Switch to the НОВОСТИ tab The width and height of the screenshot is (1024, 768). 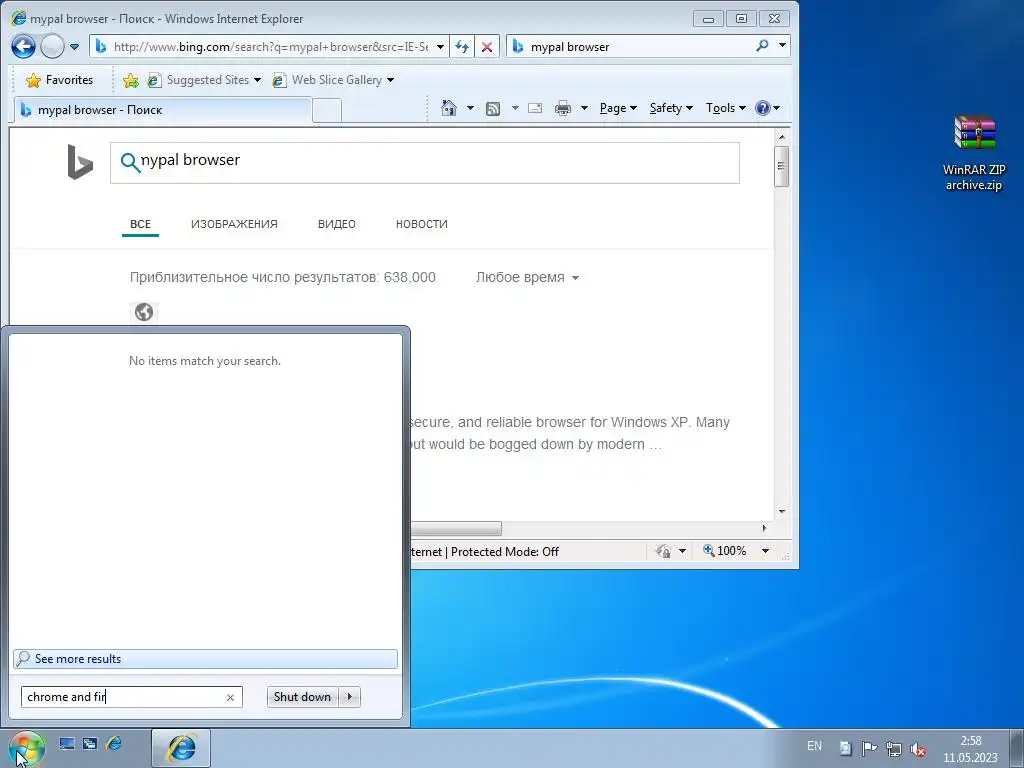click(x=421, y=224)
